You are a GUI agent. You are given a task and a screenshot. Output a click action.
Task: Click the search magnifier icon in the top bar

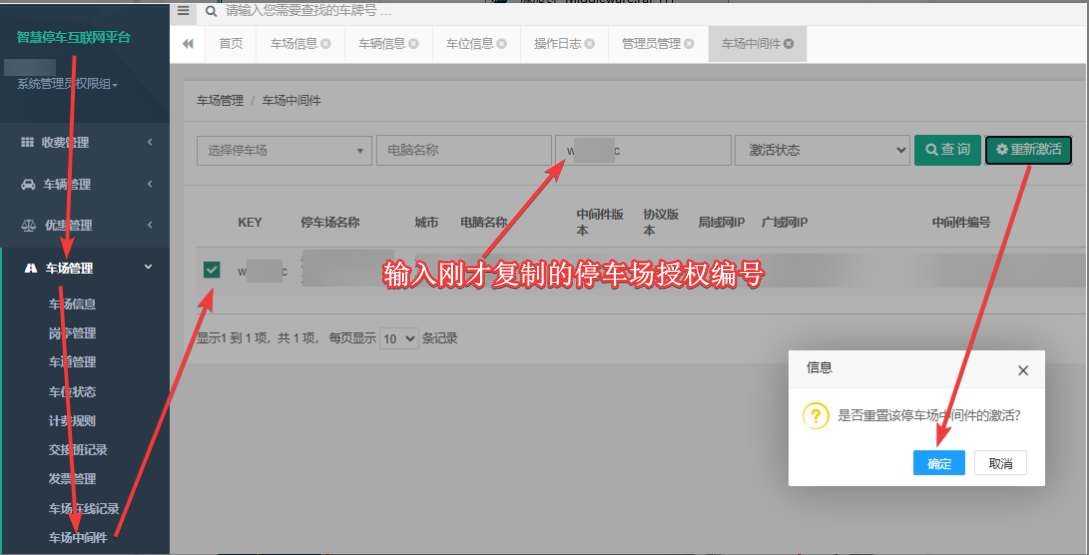[211, 11]
